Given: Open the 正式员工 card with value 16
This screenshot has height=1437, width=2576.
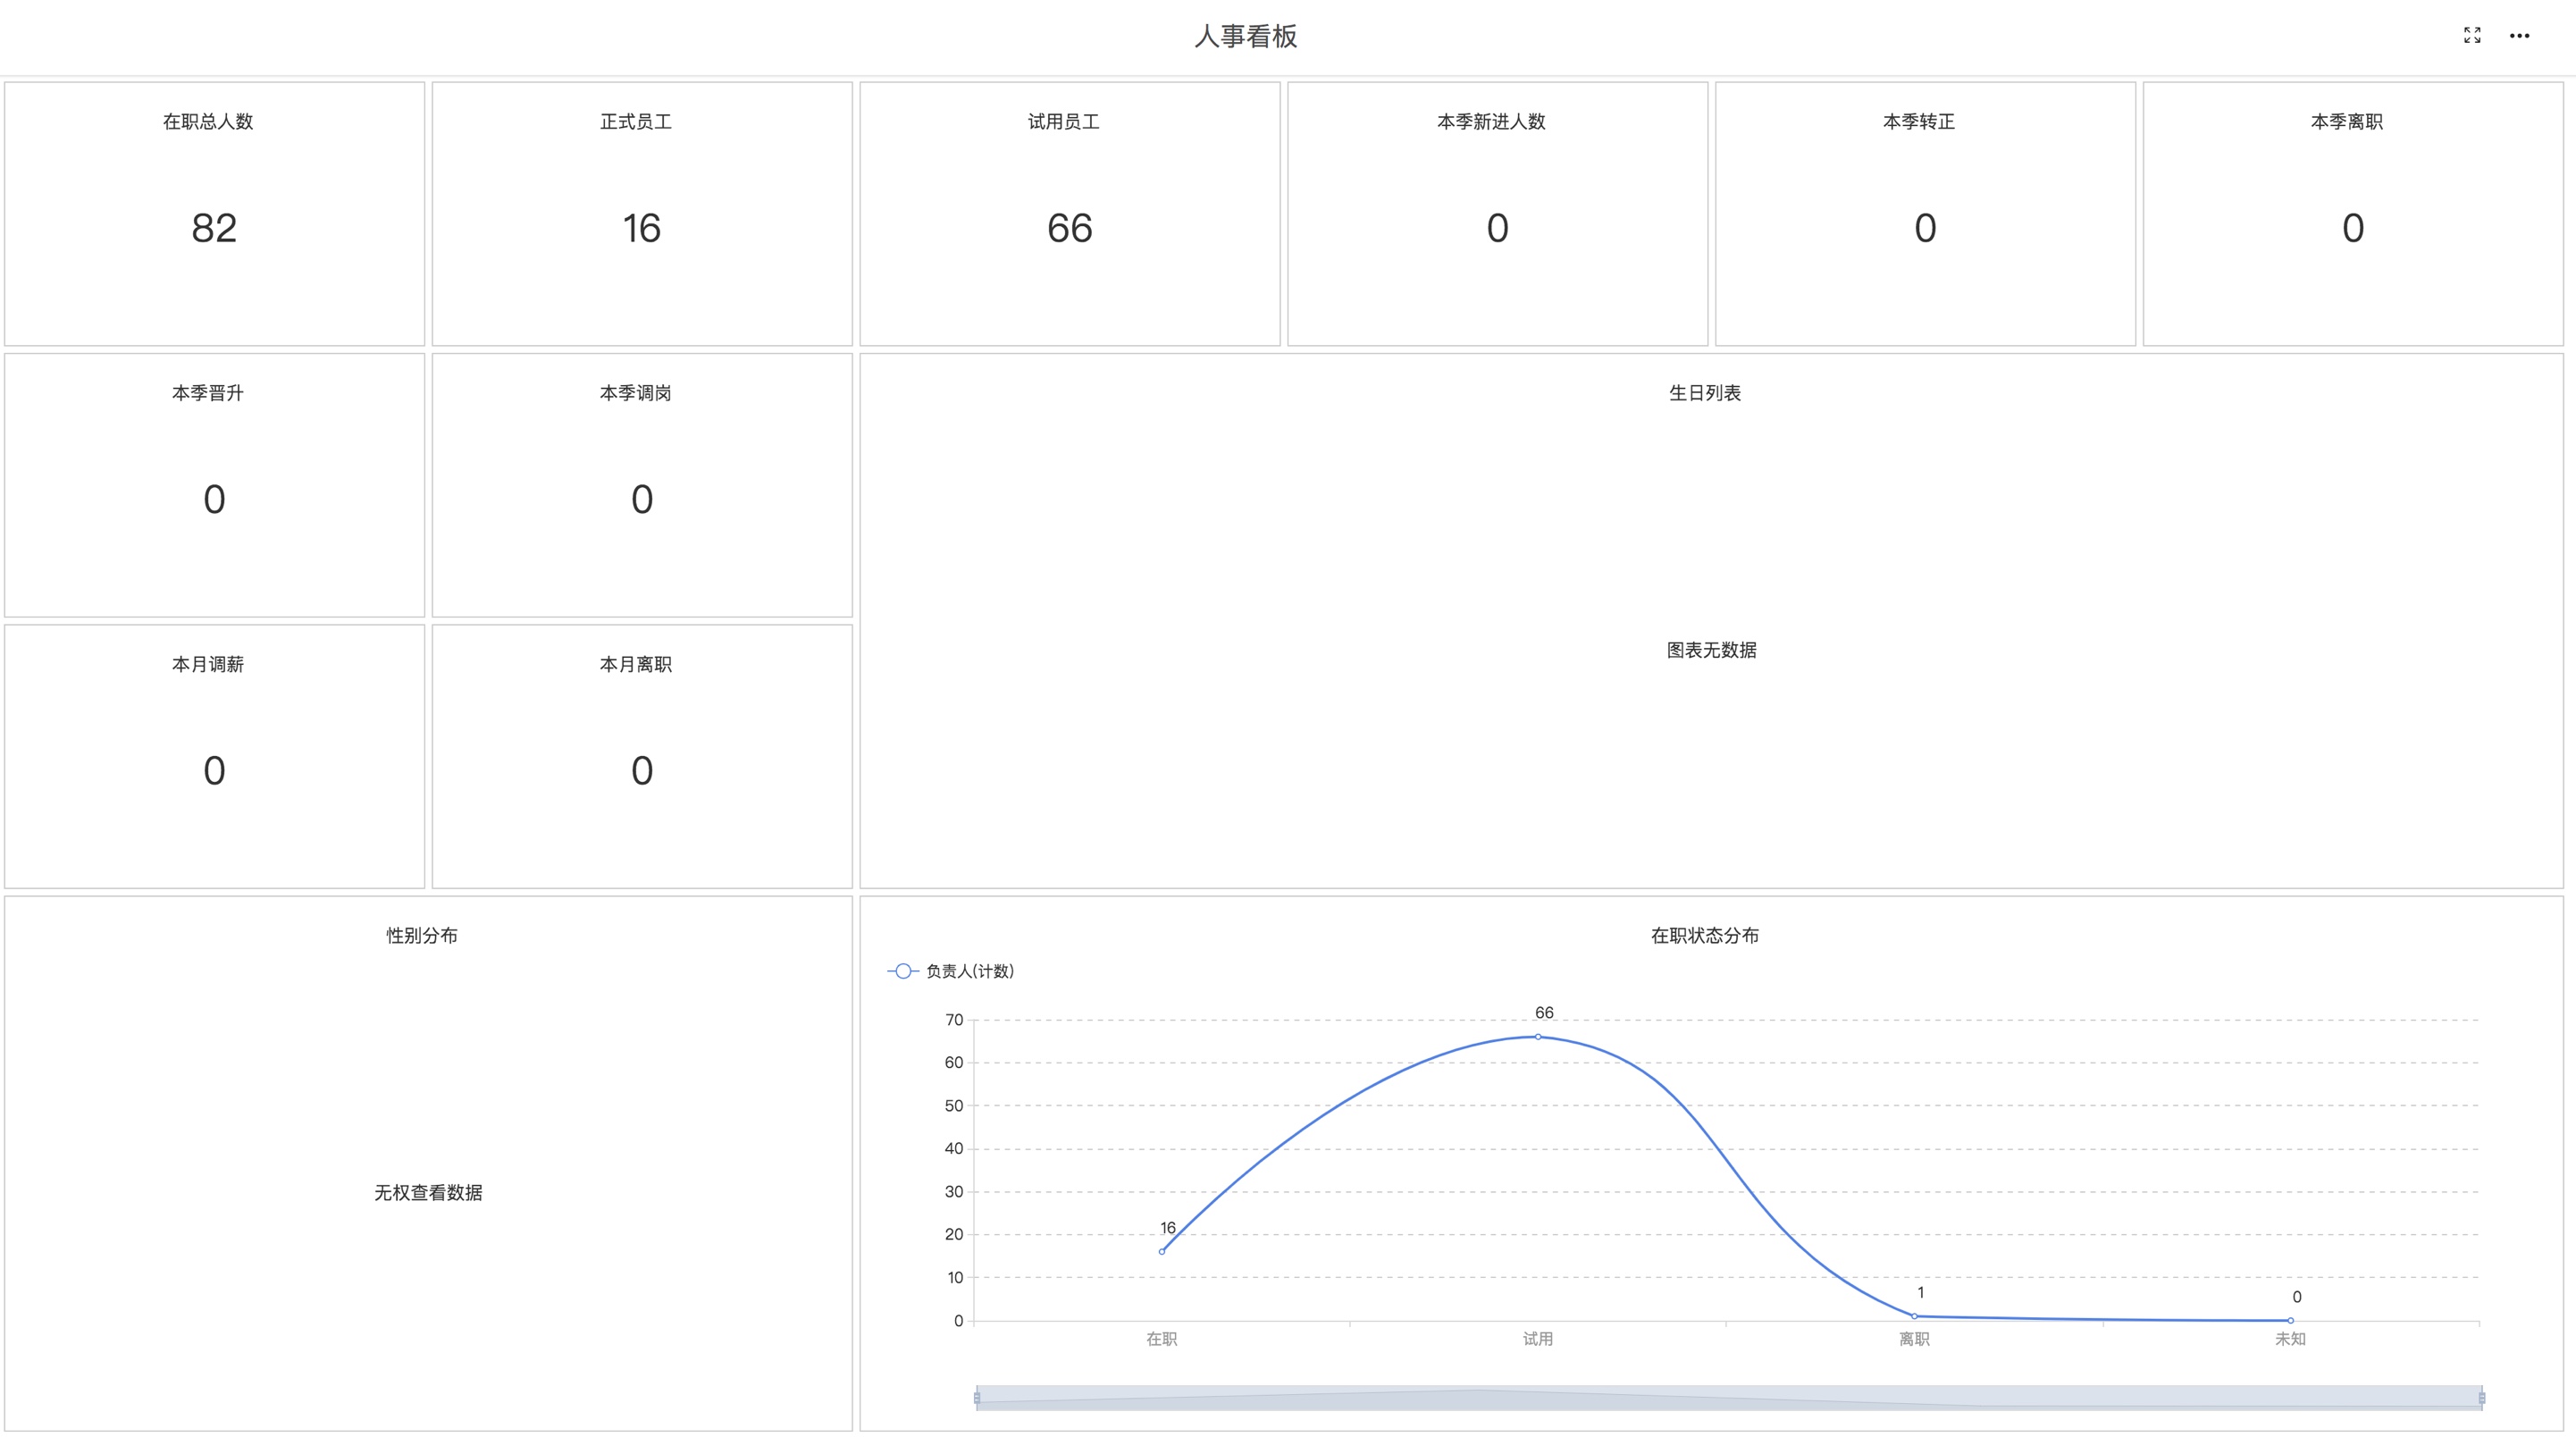Looking at the screenshot, I should [641, 228].
